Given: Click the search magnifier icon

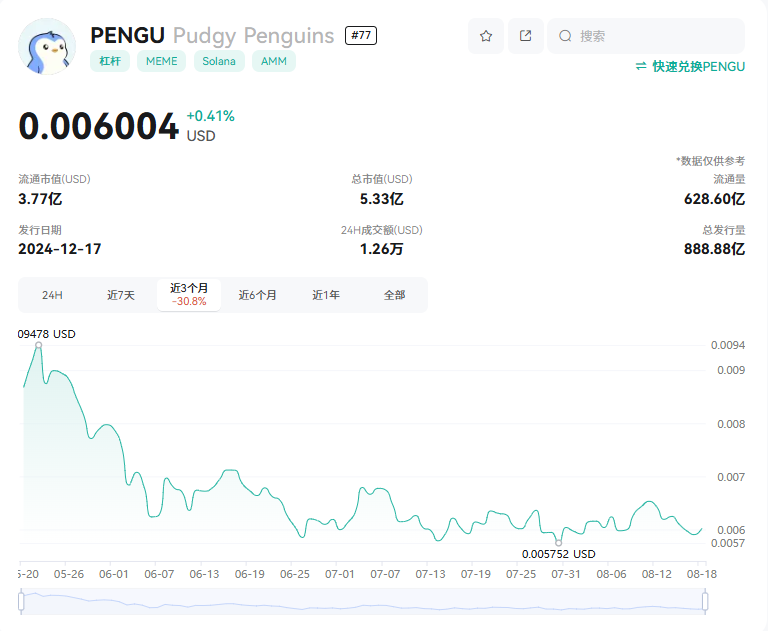Looking at the screenshot, I should 565,36.
